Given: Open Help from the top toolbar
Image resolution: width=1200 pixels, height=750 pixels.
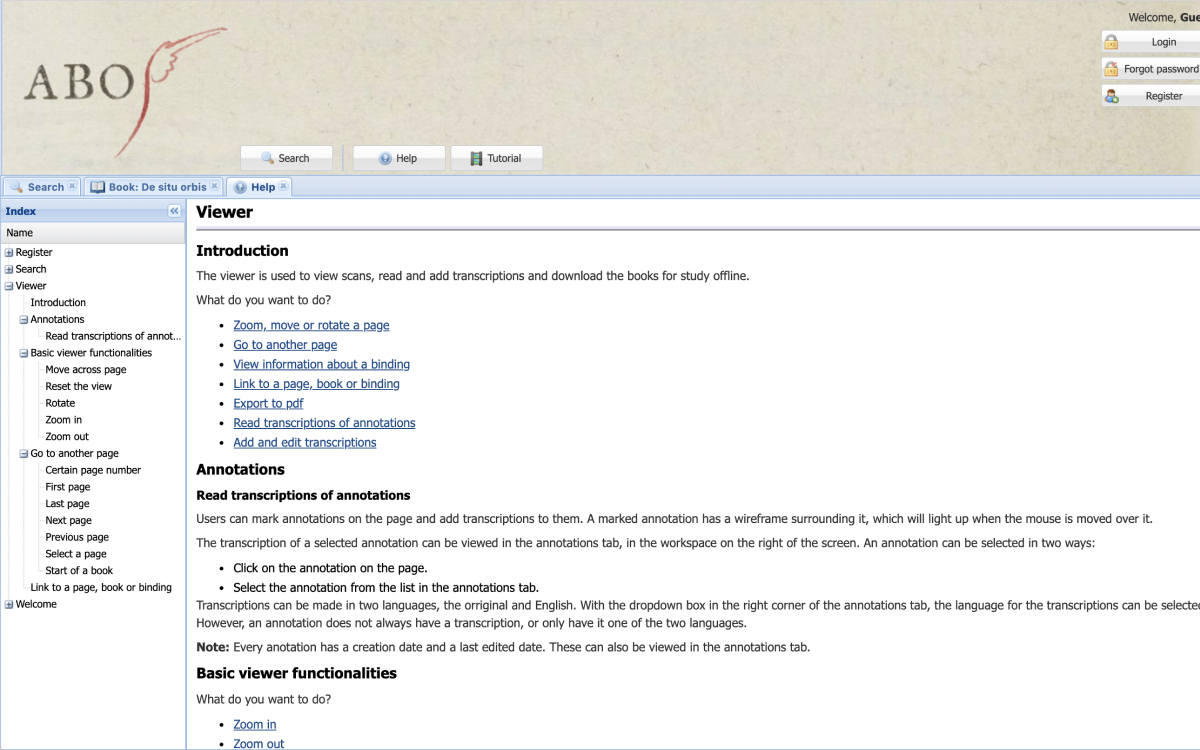Looking at the screenshot, I should [399, 158].
